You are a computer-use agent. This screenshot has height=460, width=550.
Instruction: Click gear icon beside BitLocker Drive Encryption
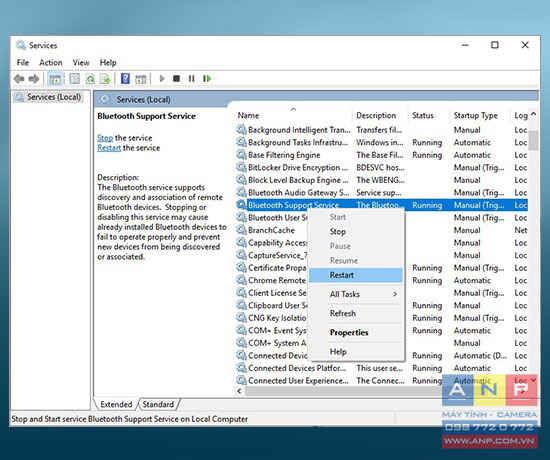[241, 167]
